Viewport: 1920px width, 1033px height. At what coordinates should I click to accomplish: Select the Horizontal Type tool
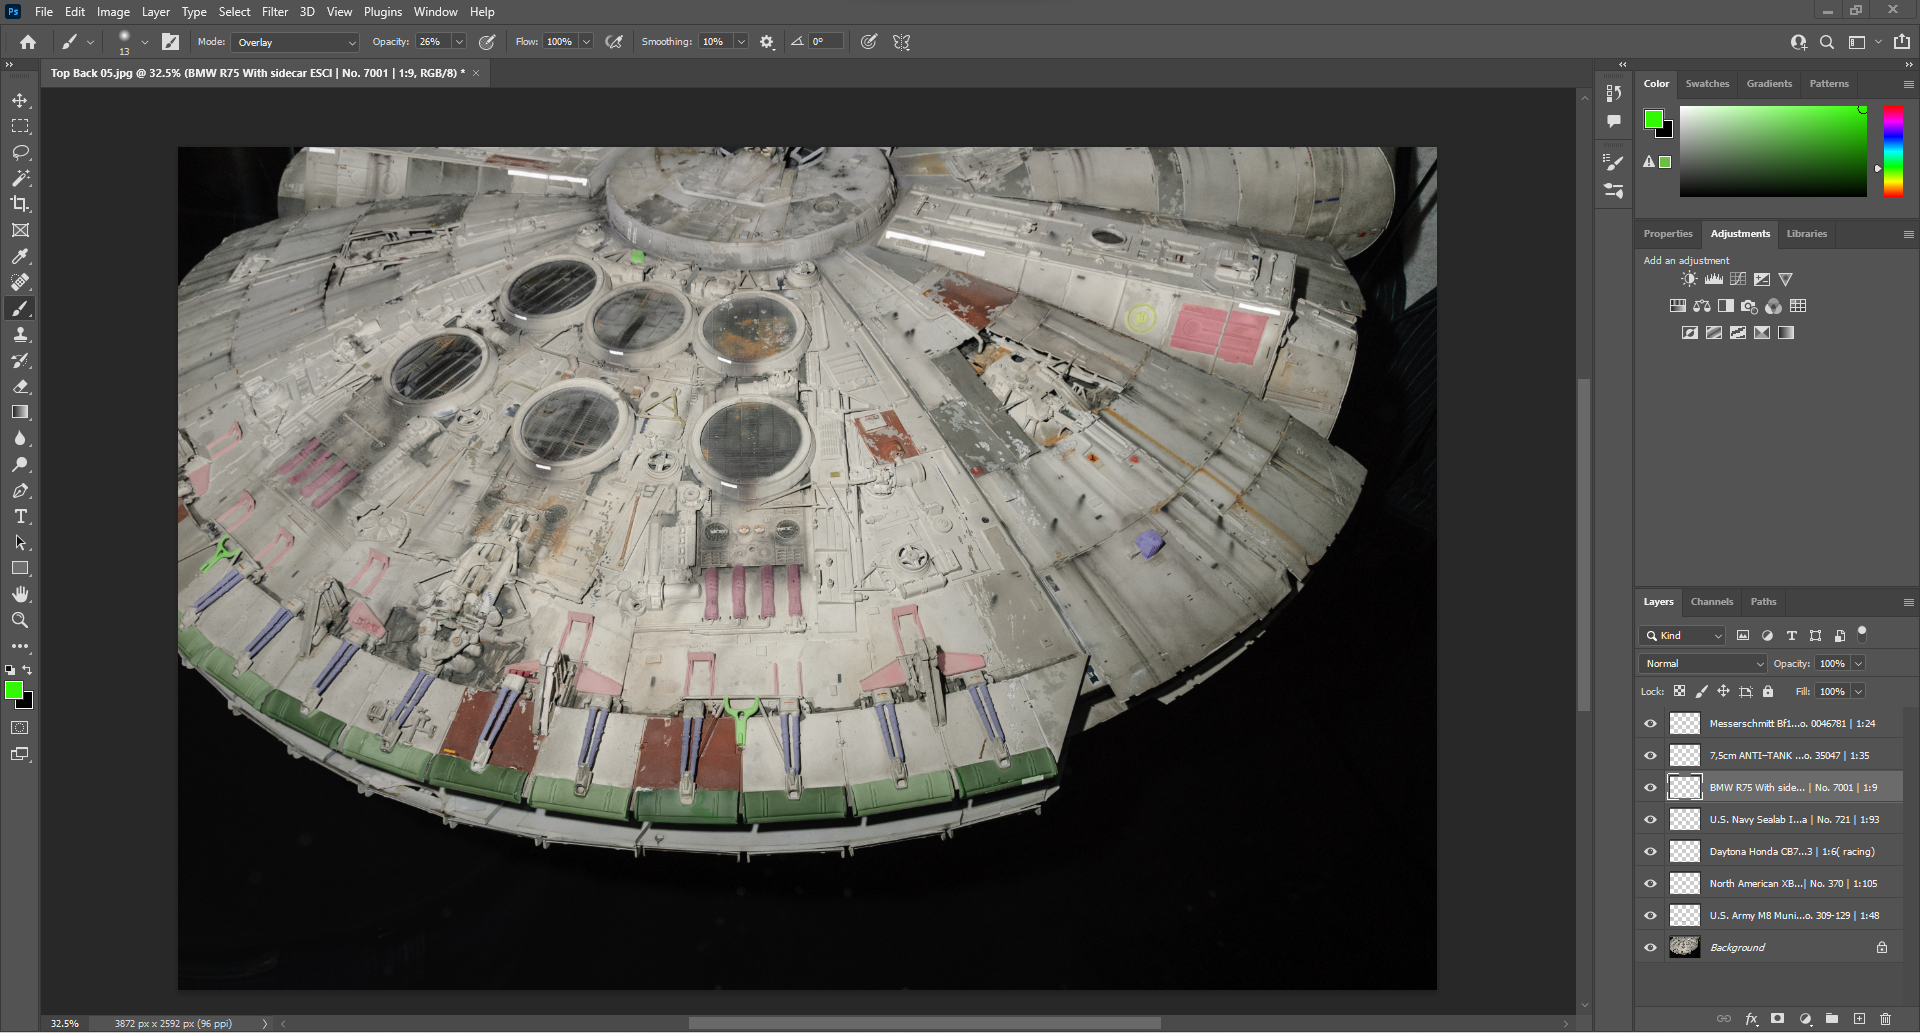pos(20,516)
